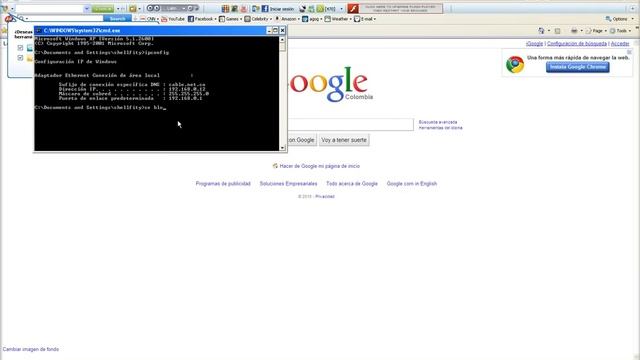
Task: Click the Games toolbar icon
Action: (x=222, y=19)
